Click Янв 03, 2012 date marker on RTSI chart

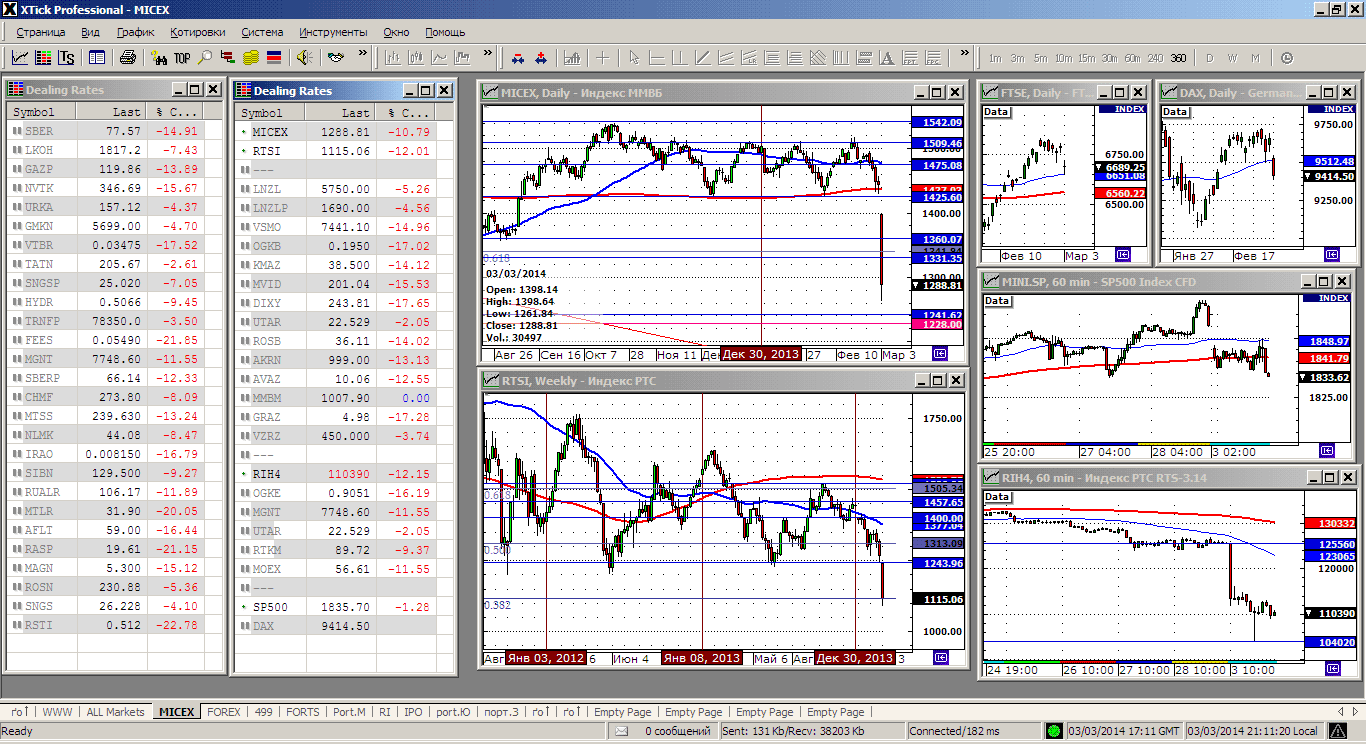pos(547,658)
